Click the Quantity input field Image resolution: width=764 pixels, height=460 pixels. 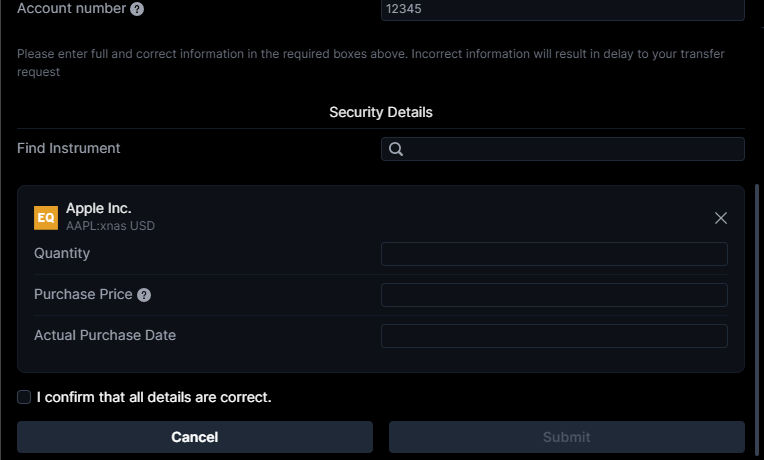[x=554, y=254]
